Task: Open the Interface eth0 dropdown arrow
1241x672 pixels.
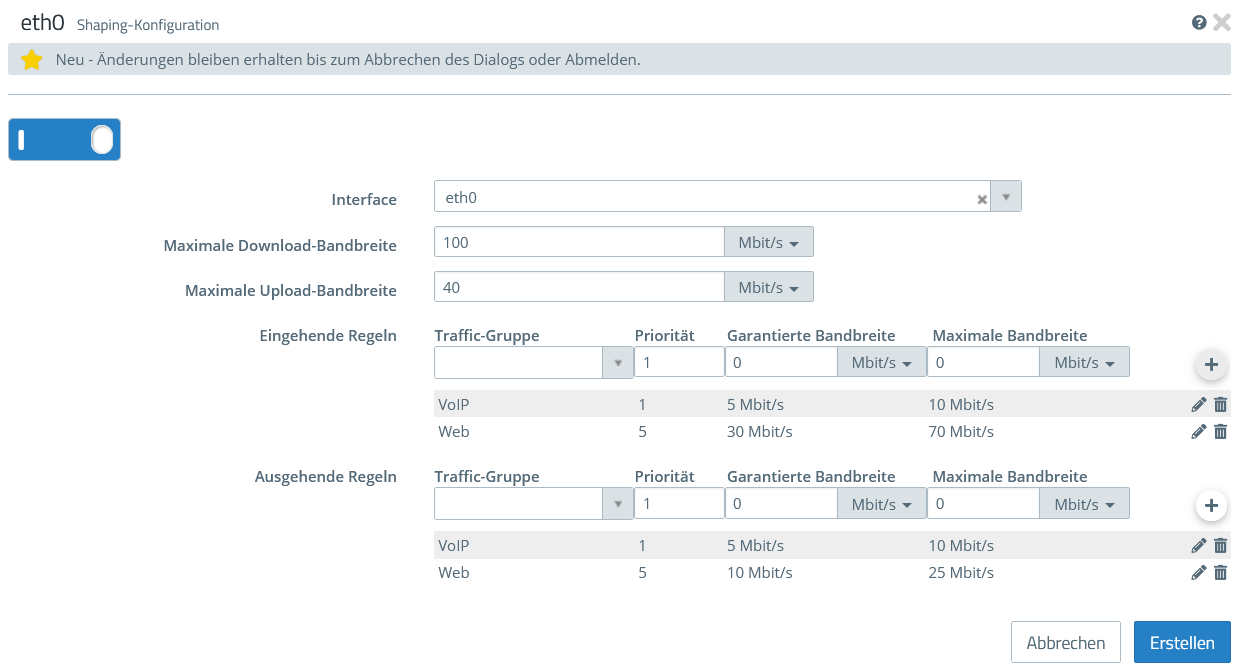Action: (1005, 197)
